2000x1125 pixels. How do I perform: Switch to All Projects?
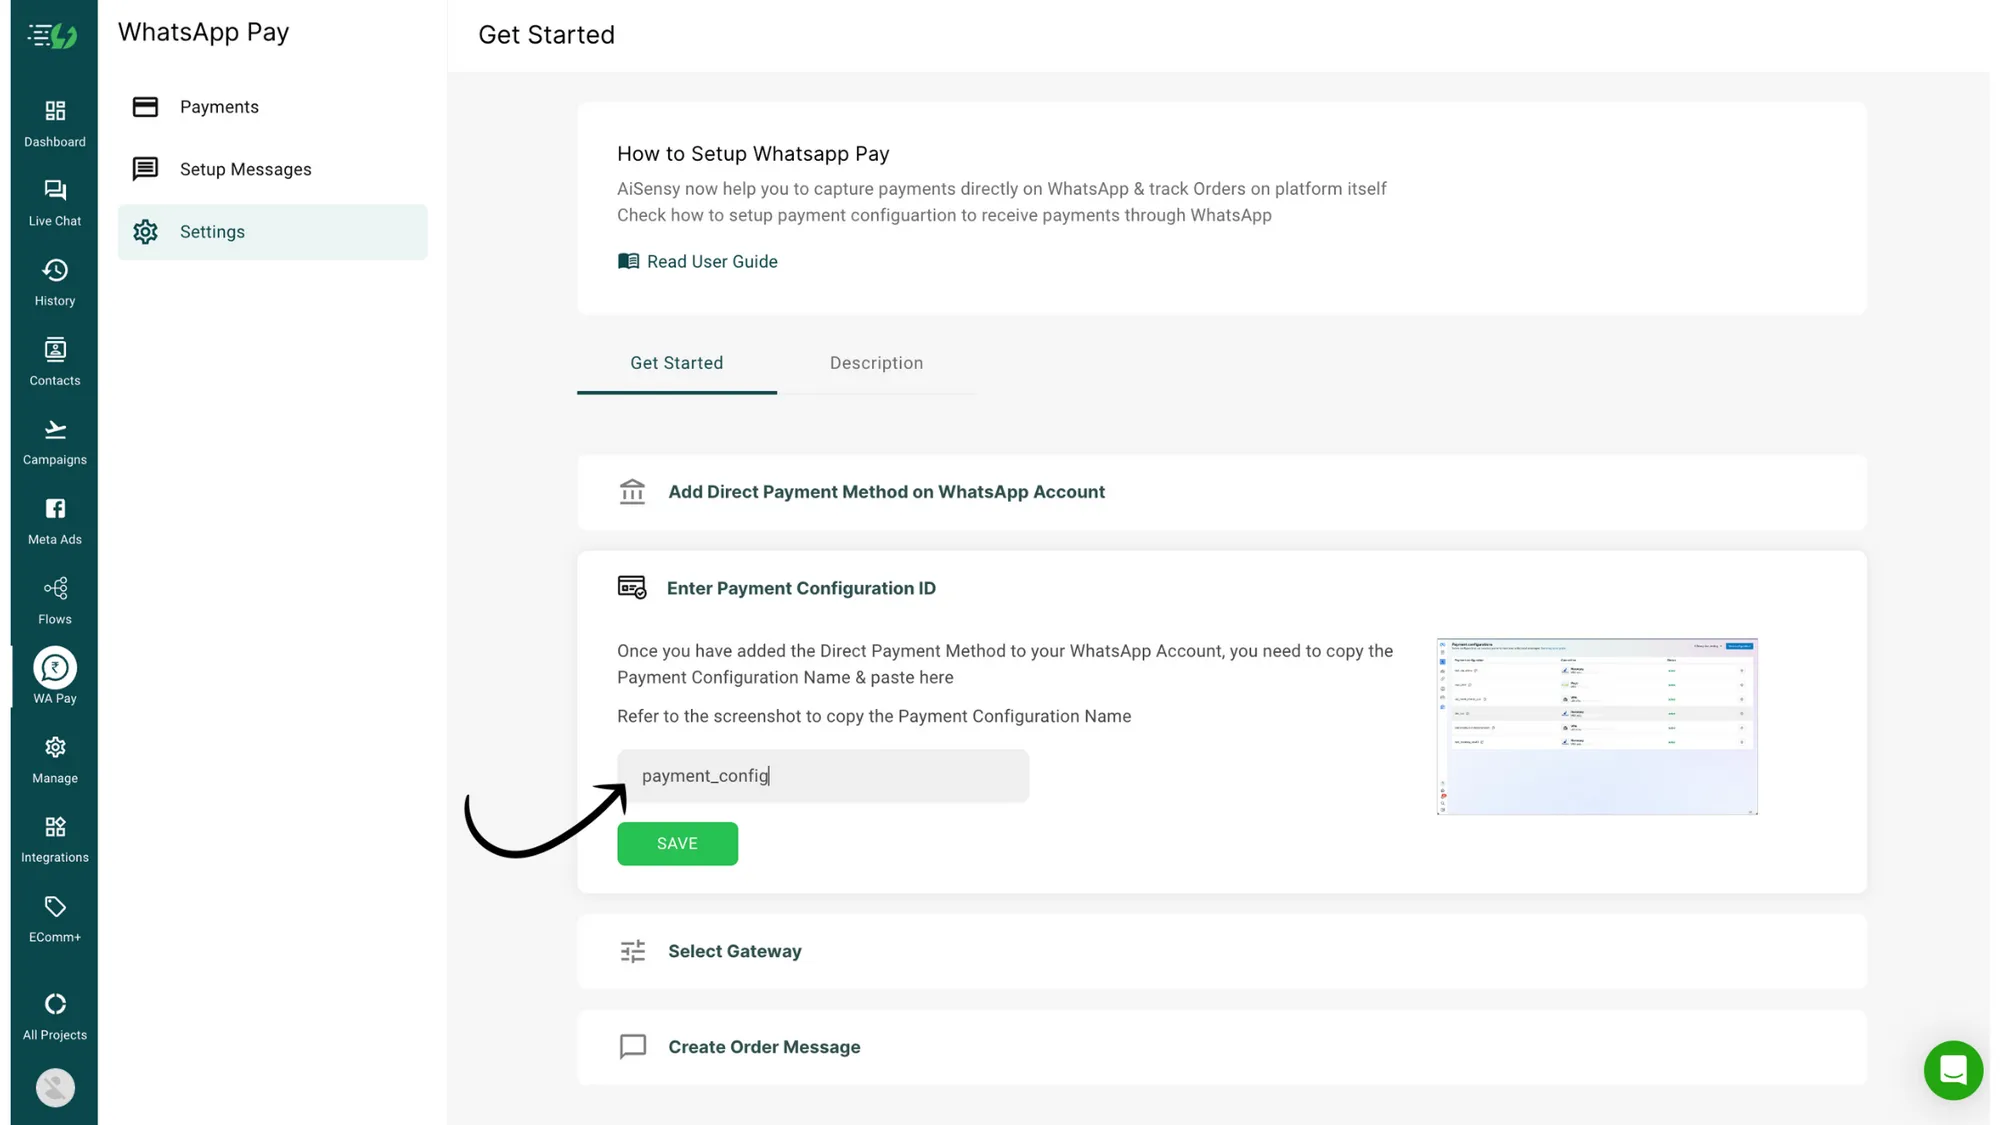(54, 1015)
